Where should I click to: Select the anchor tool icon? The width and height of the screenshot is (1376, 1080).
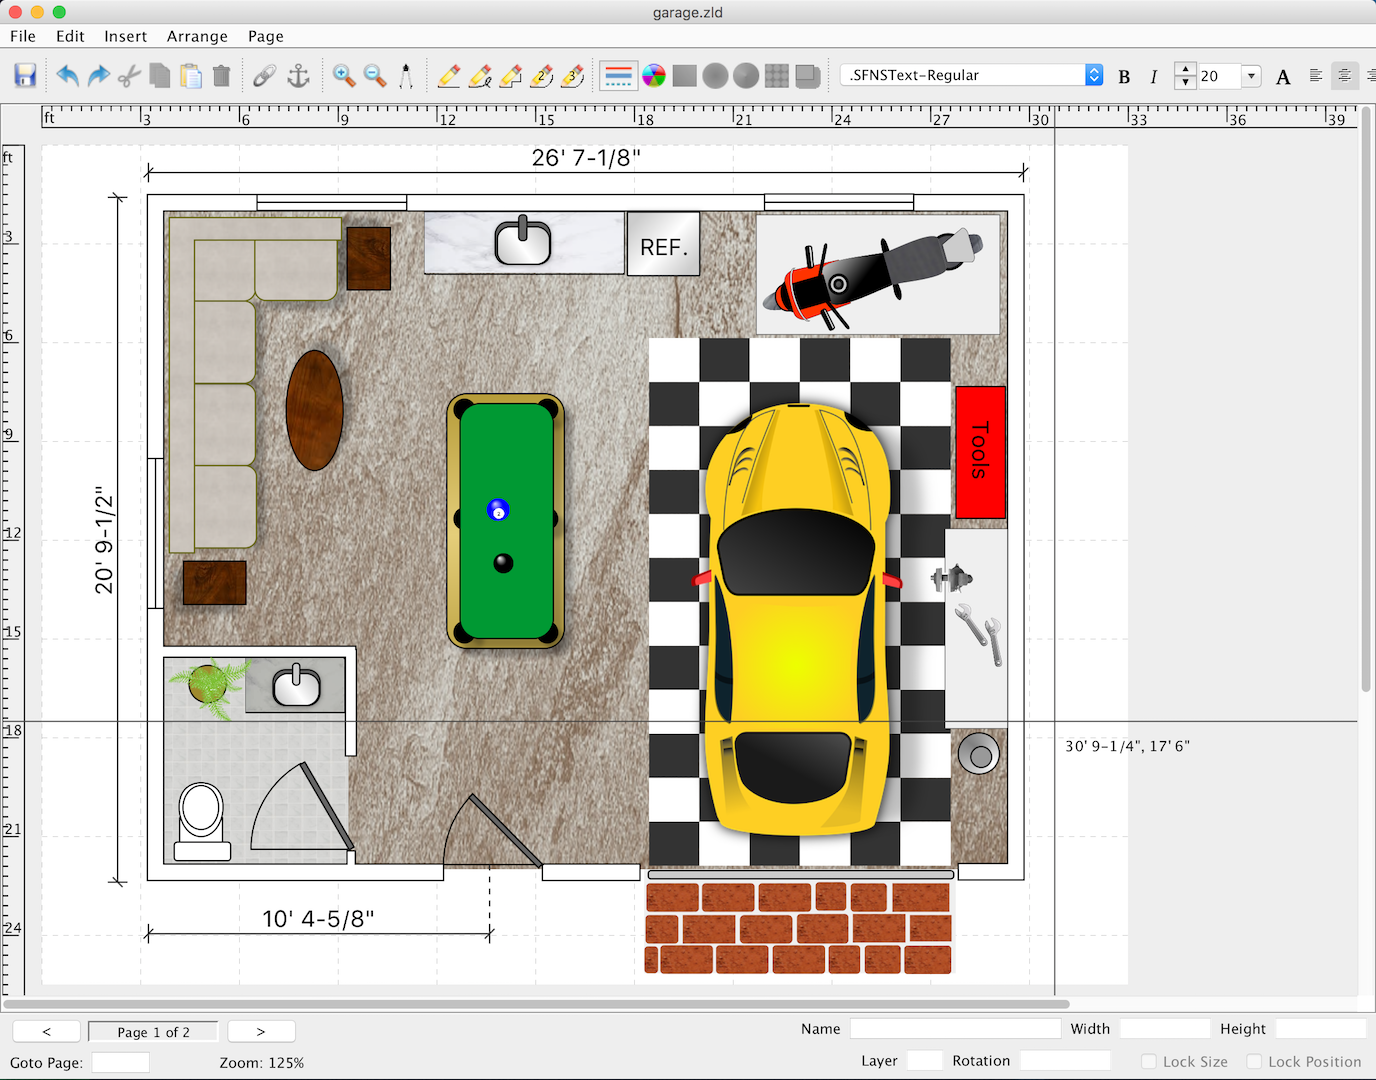point(298,76)
